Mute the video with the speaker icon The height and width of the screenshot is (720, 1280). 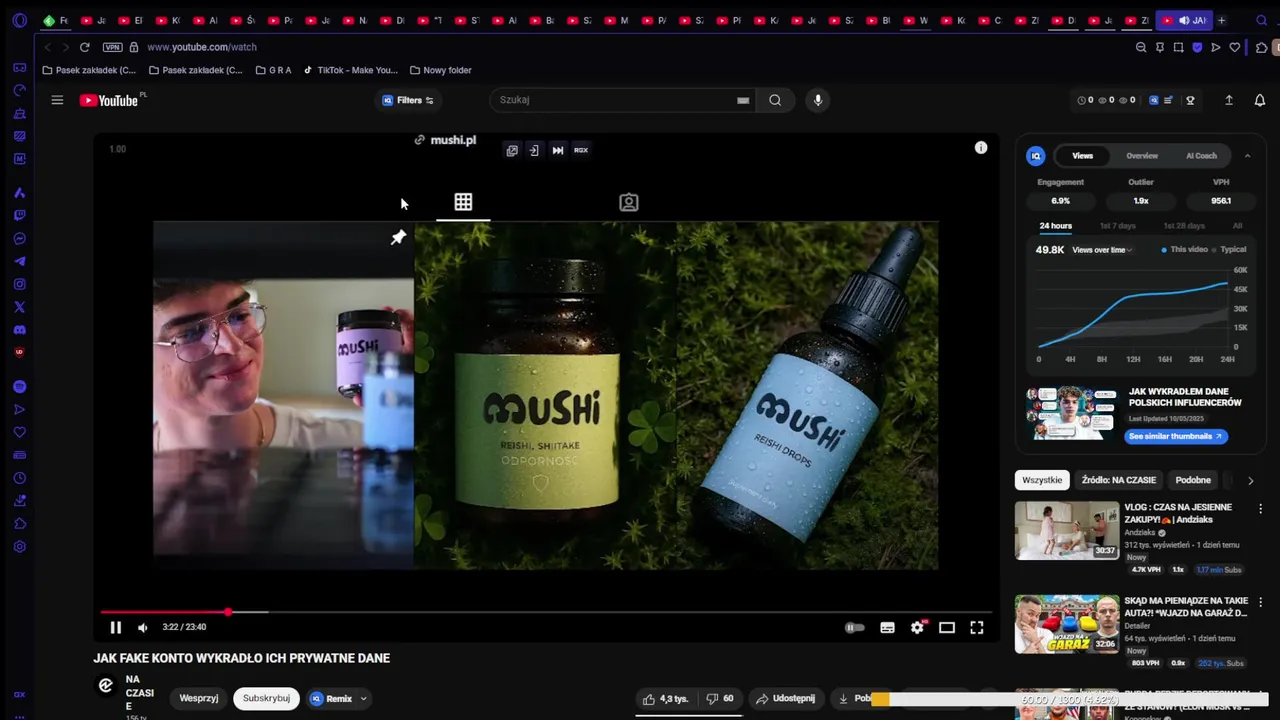143,627
